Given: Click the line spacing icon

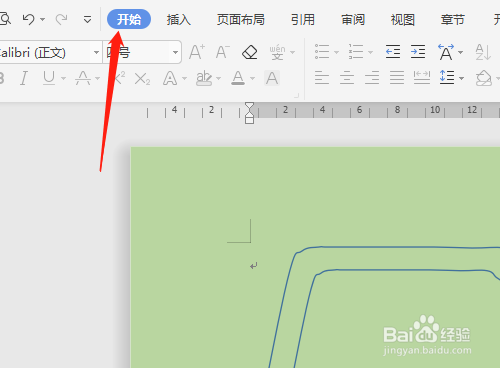Looking at the screenshot, I should pyautogui.click(x=447, y=77).
